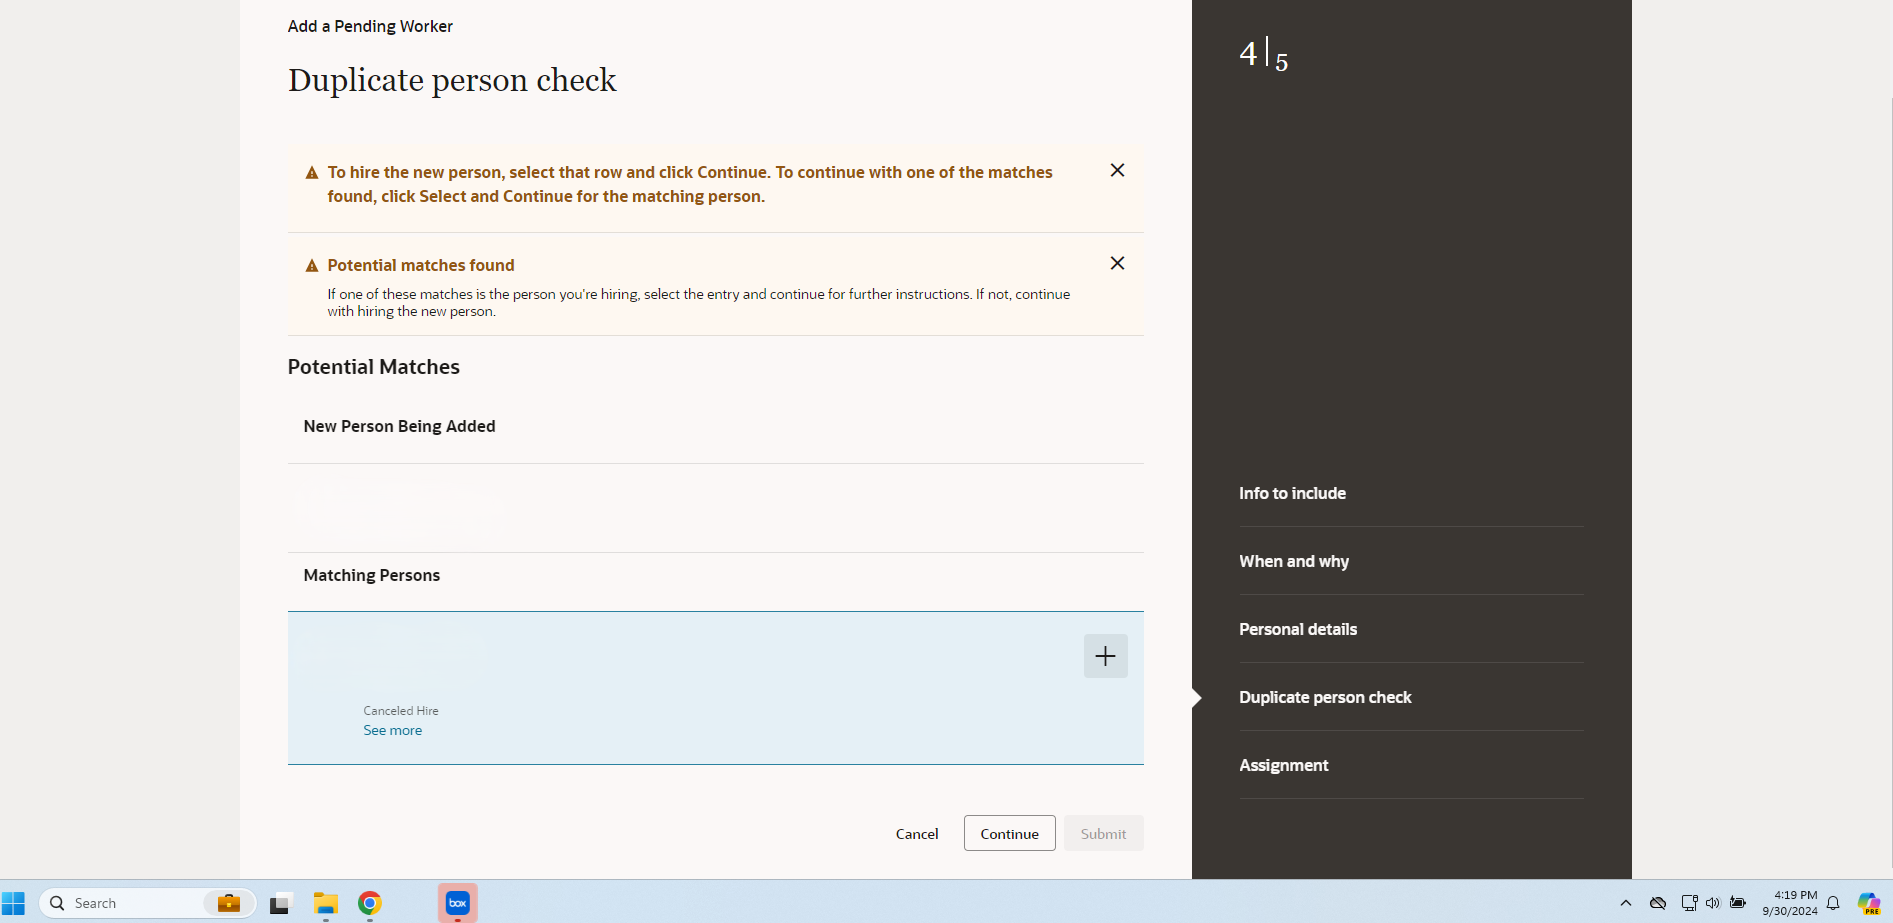Open notifications bell in taskbar

point(1833,903)
